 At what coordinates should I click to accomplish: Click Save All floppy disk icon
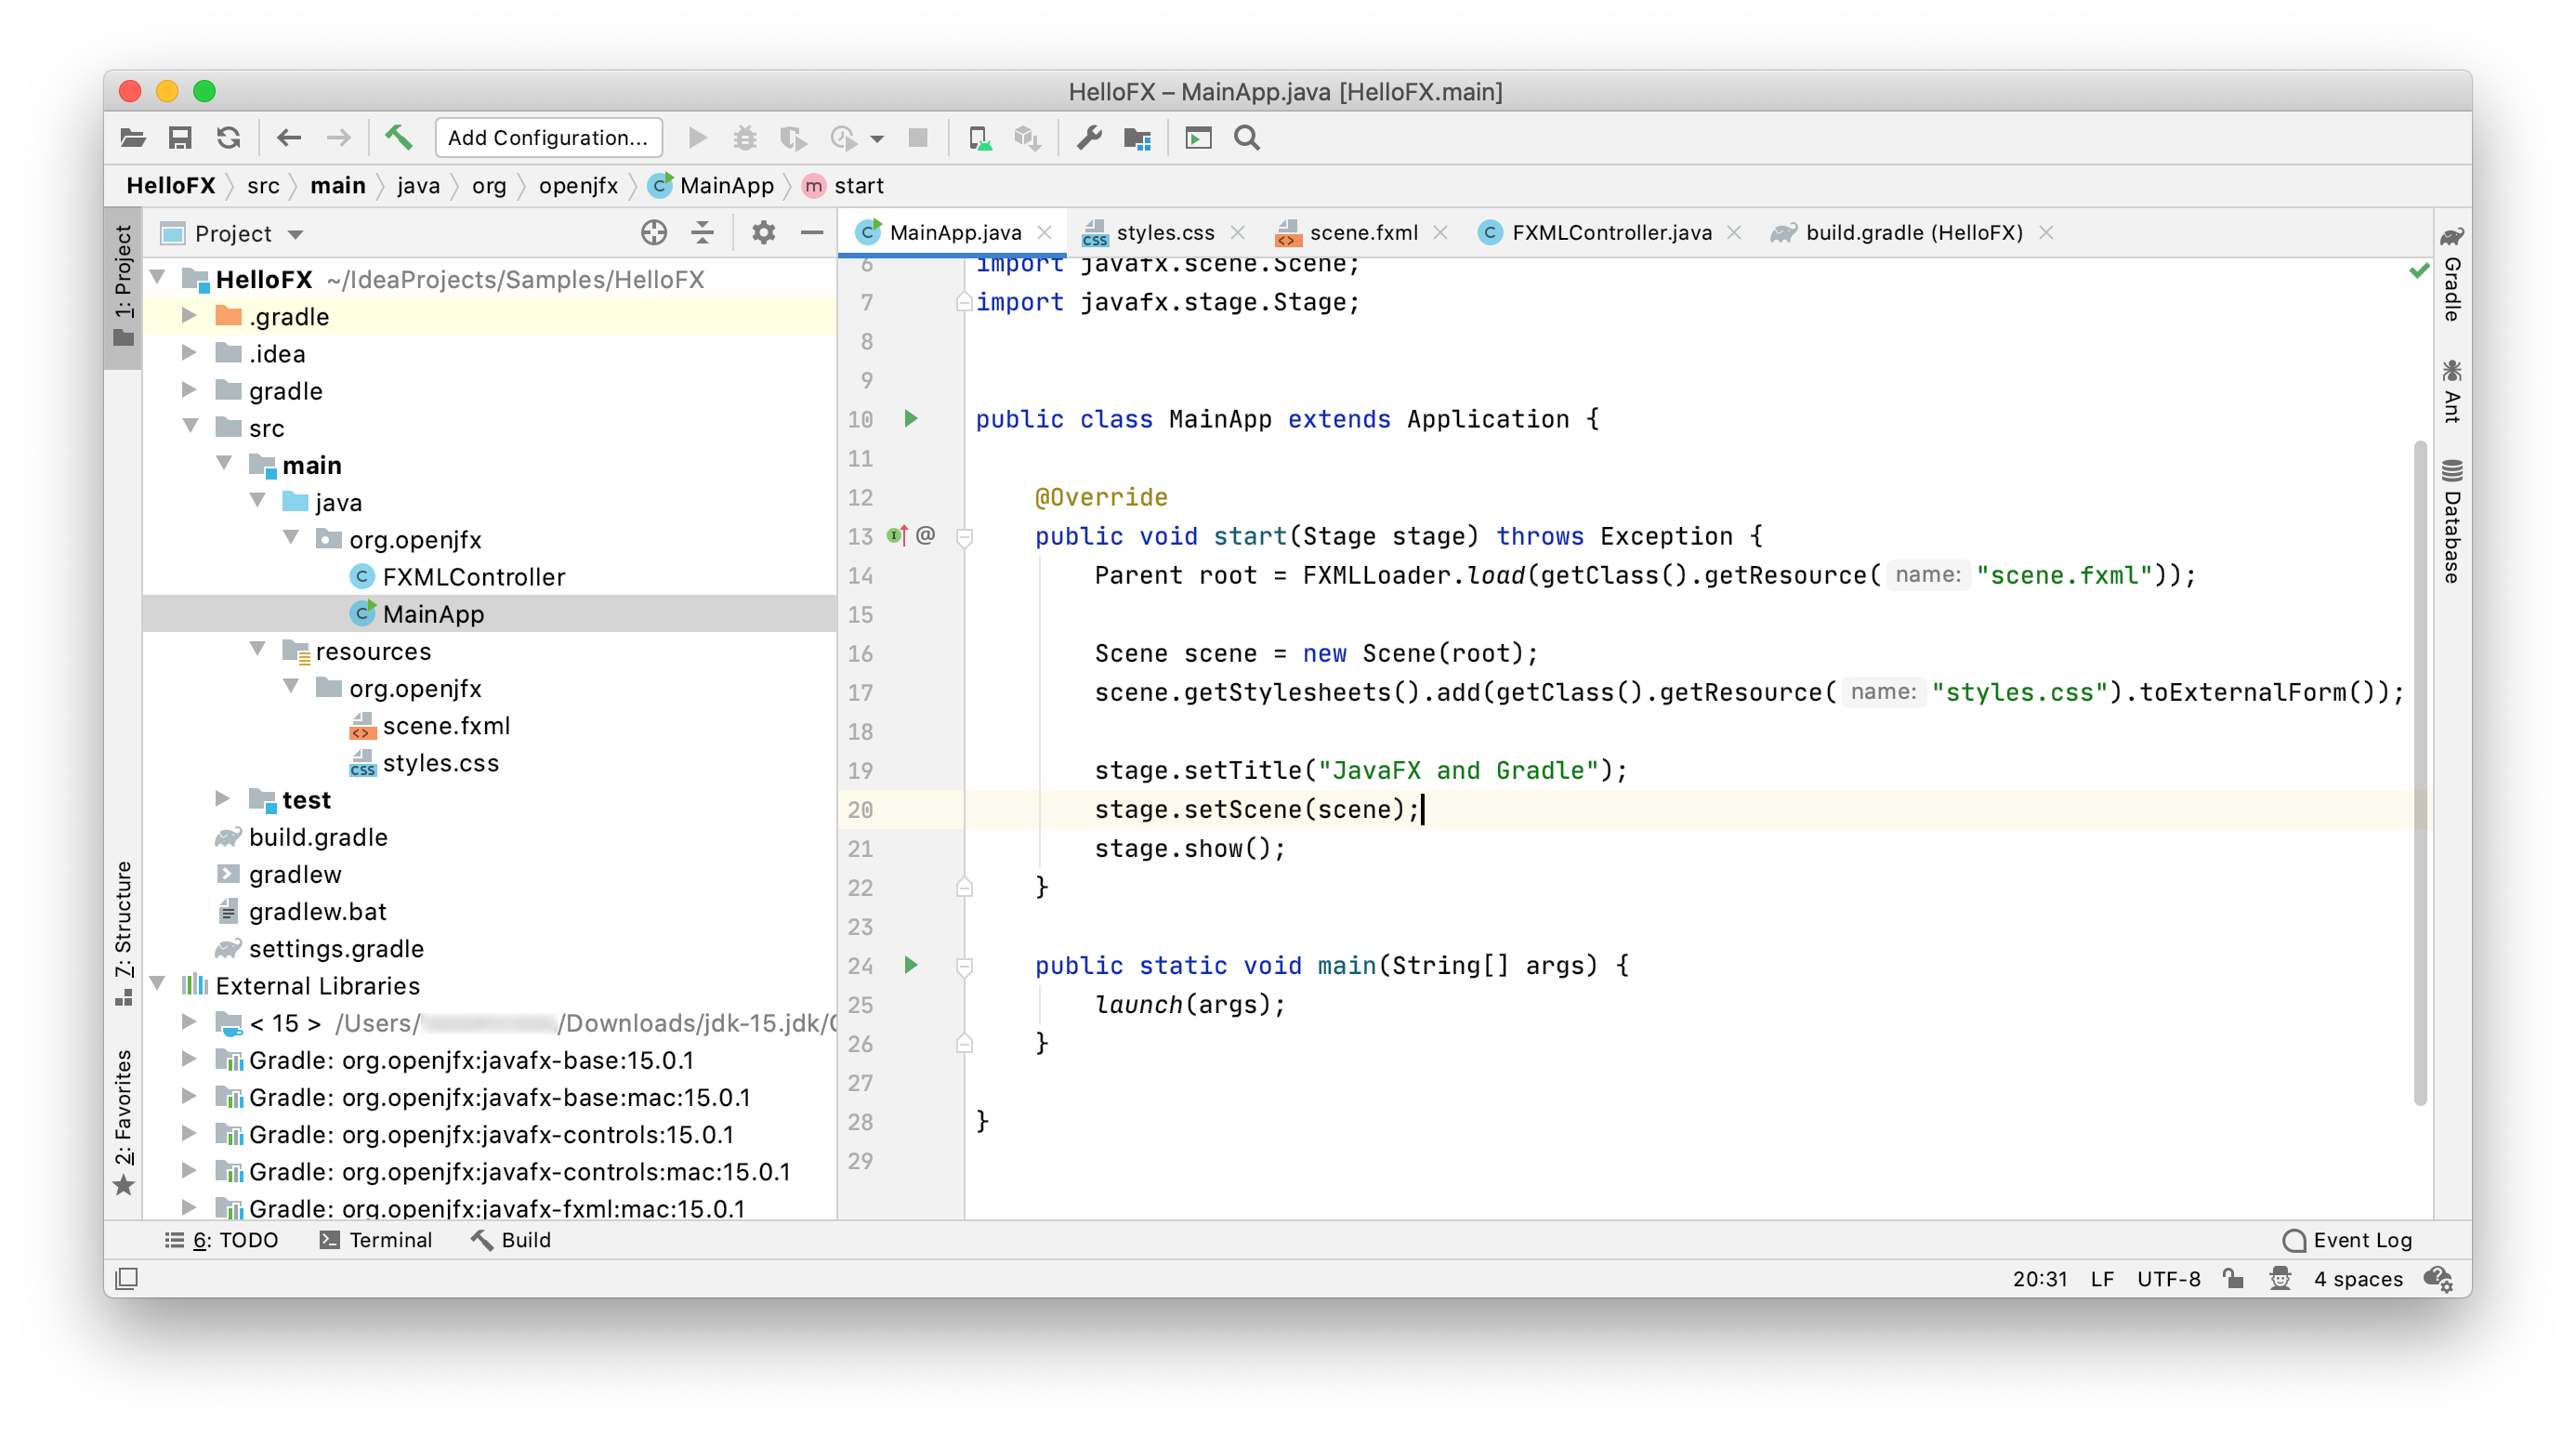point(180,138)
